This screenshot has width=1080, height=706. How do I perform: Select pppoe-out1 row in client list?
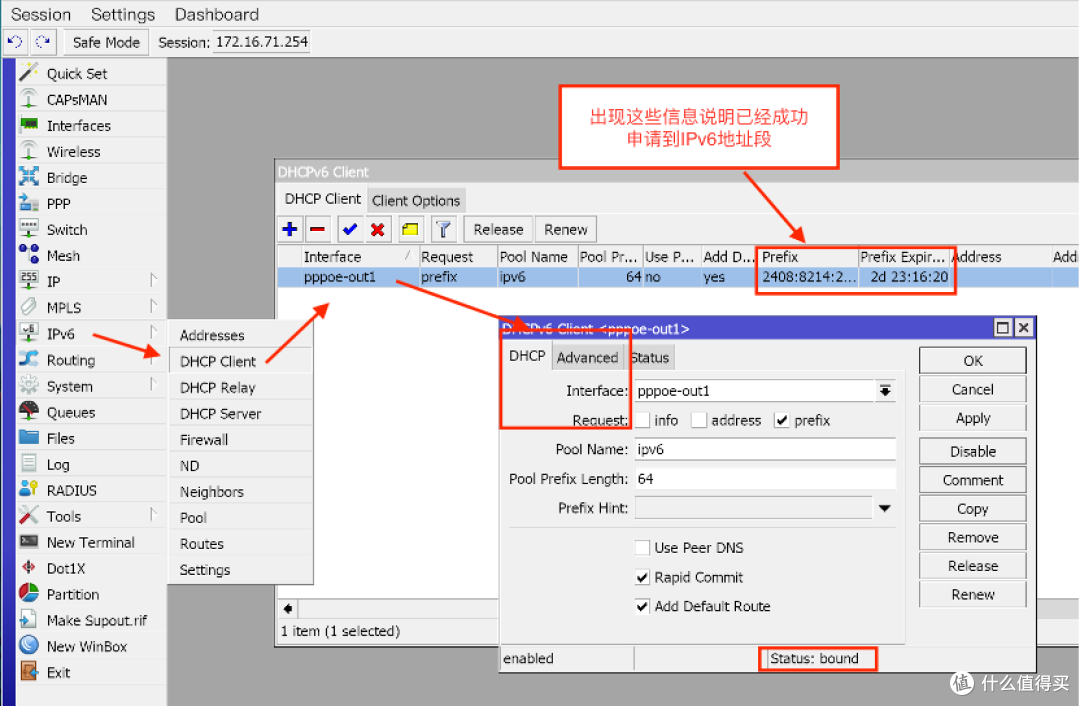[x=678, y=277]
